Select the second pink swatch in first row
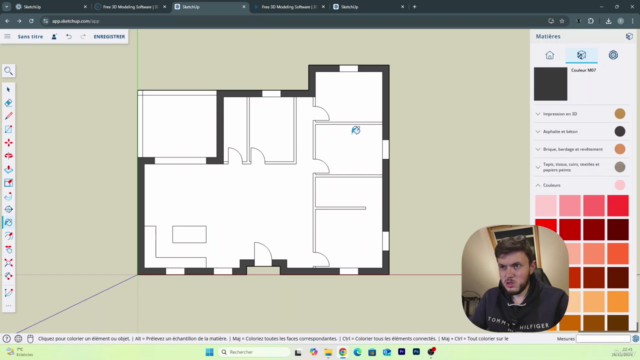Screen dimensions: 640x360 [570, 205]
